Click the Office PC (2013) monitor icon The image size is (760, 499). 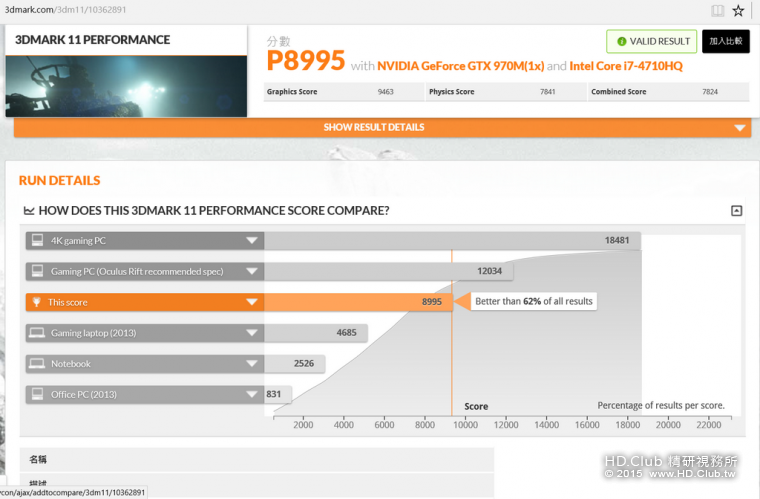click(x=37, y=395)
